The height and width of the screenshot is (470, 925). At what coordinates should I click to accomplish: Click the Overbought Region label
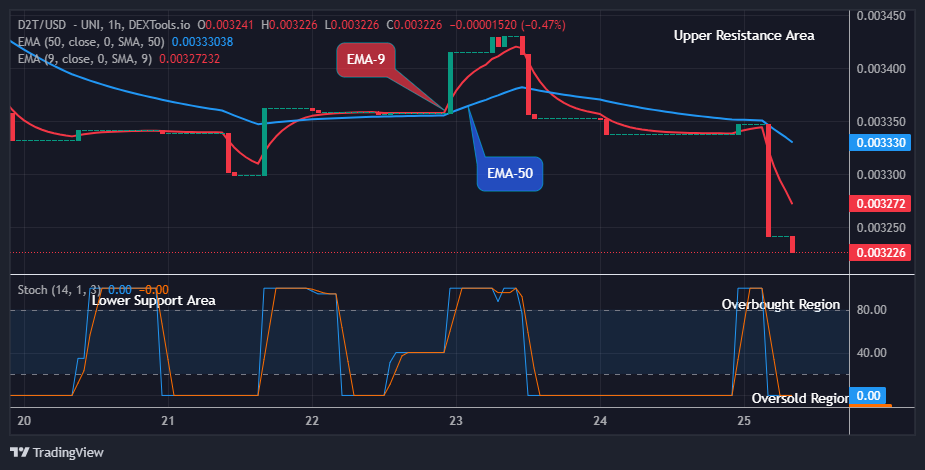point(780,304)
